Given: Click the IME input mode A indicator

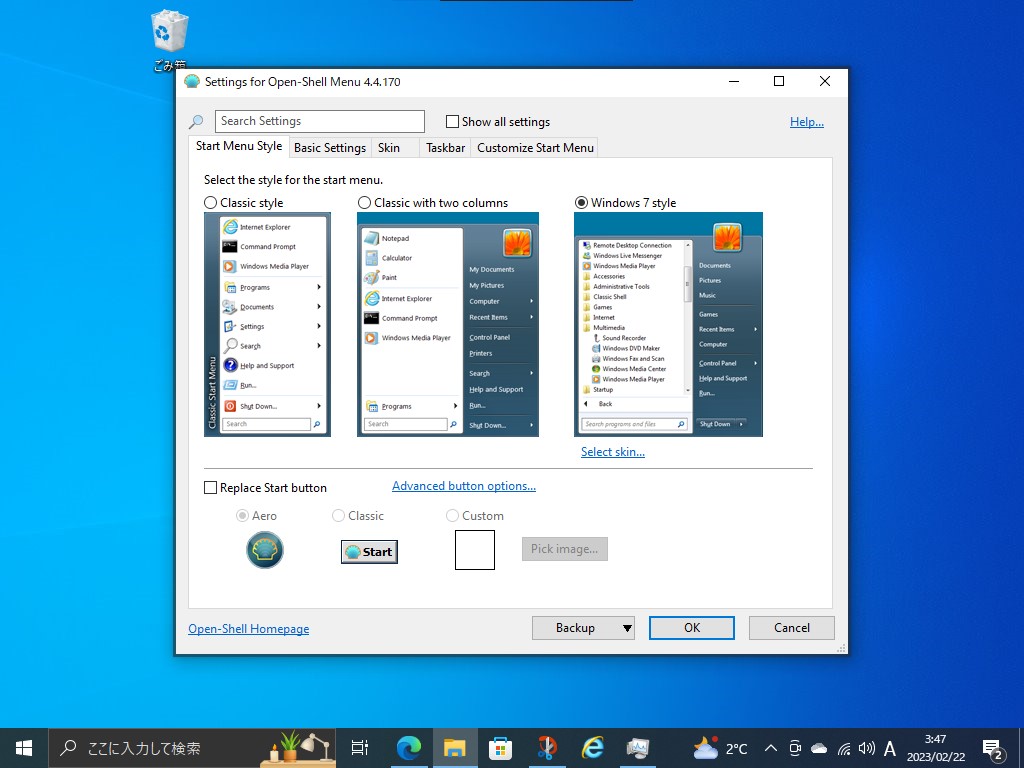Looking at the screenshot, I should tap(889, 748).
